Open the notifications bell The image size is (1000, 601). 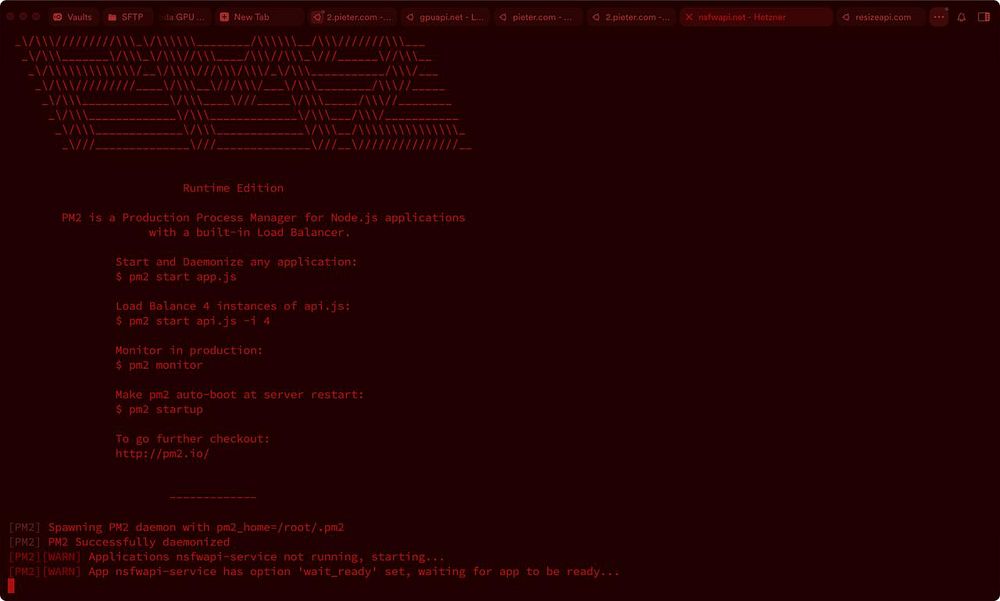pos(961,17)
